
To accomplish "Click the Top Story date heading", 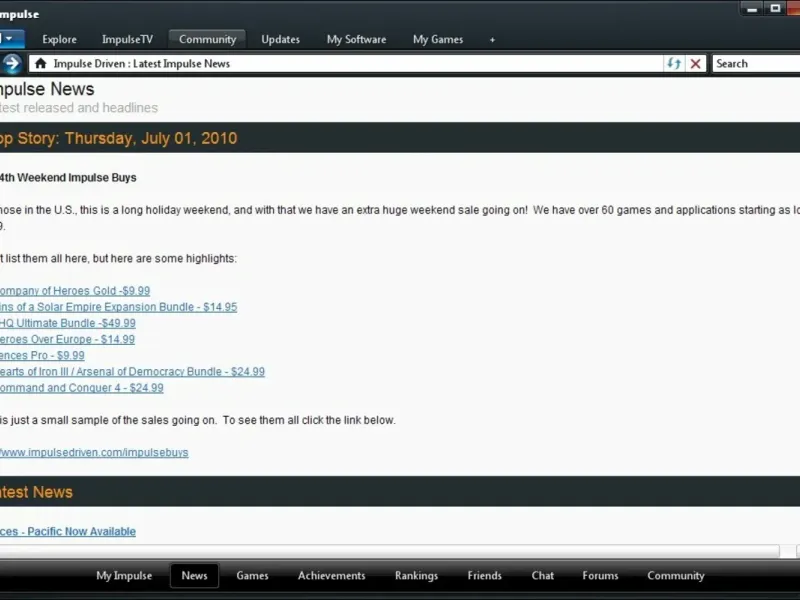I will coord(118,138).
